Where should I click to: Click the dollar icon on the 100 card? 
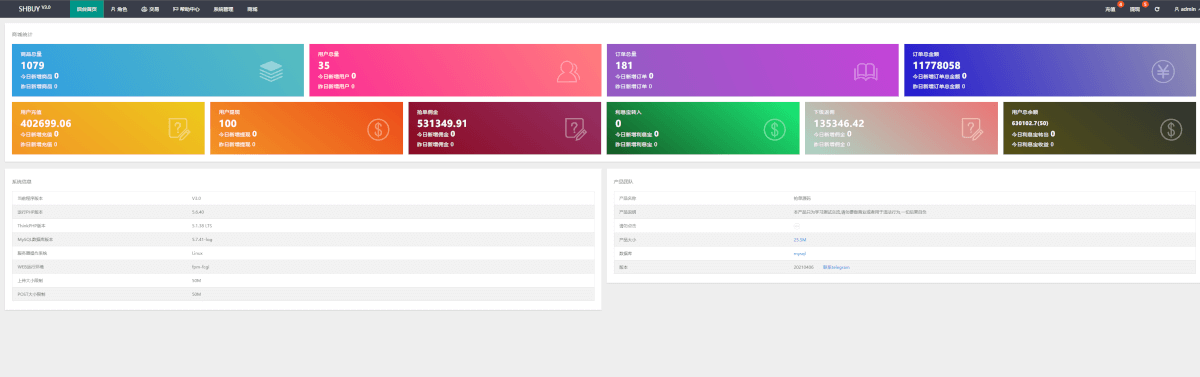tap(377, 129)
